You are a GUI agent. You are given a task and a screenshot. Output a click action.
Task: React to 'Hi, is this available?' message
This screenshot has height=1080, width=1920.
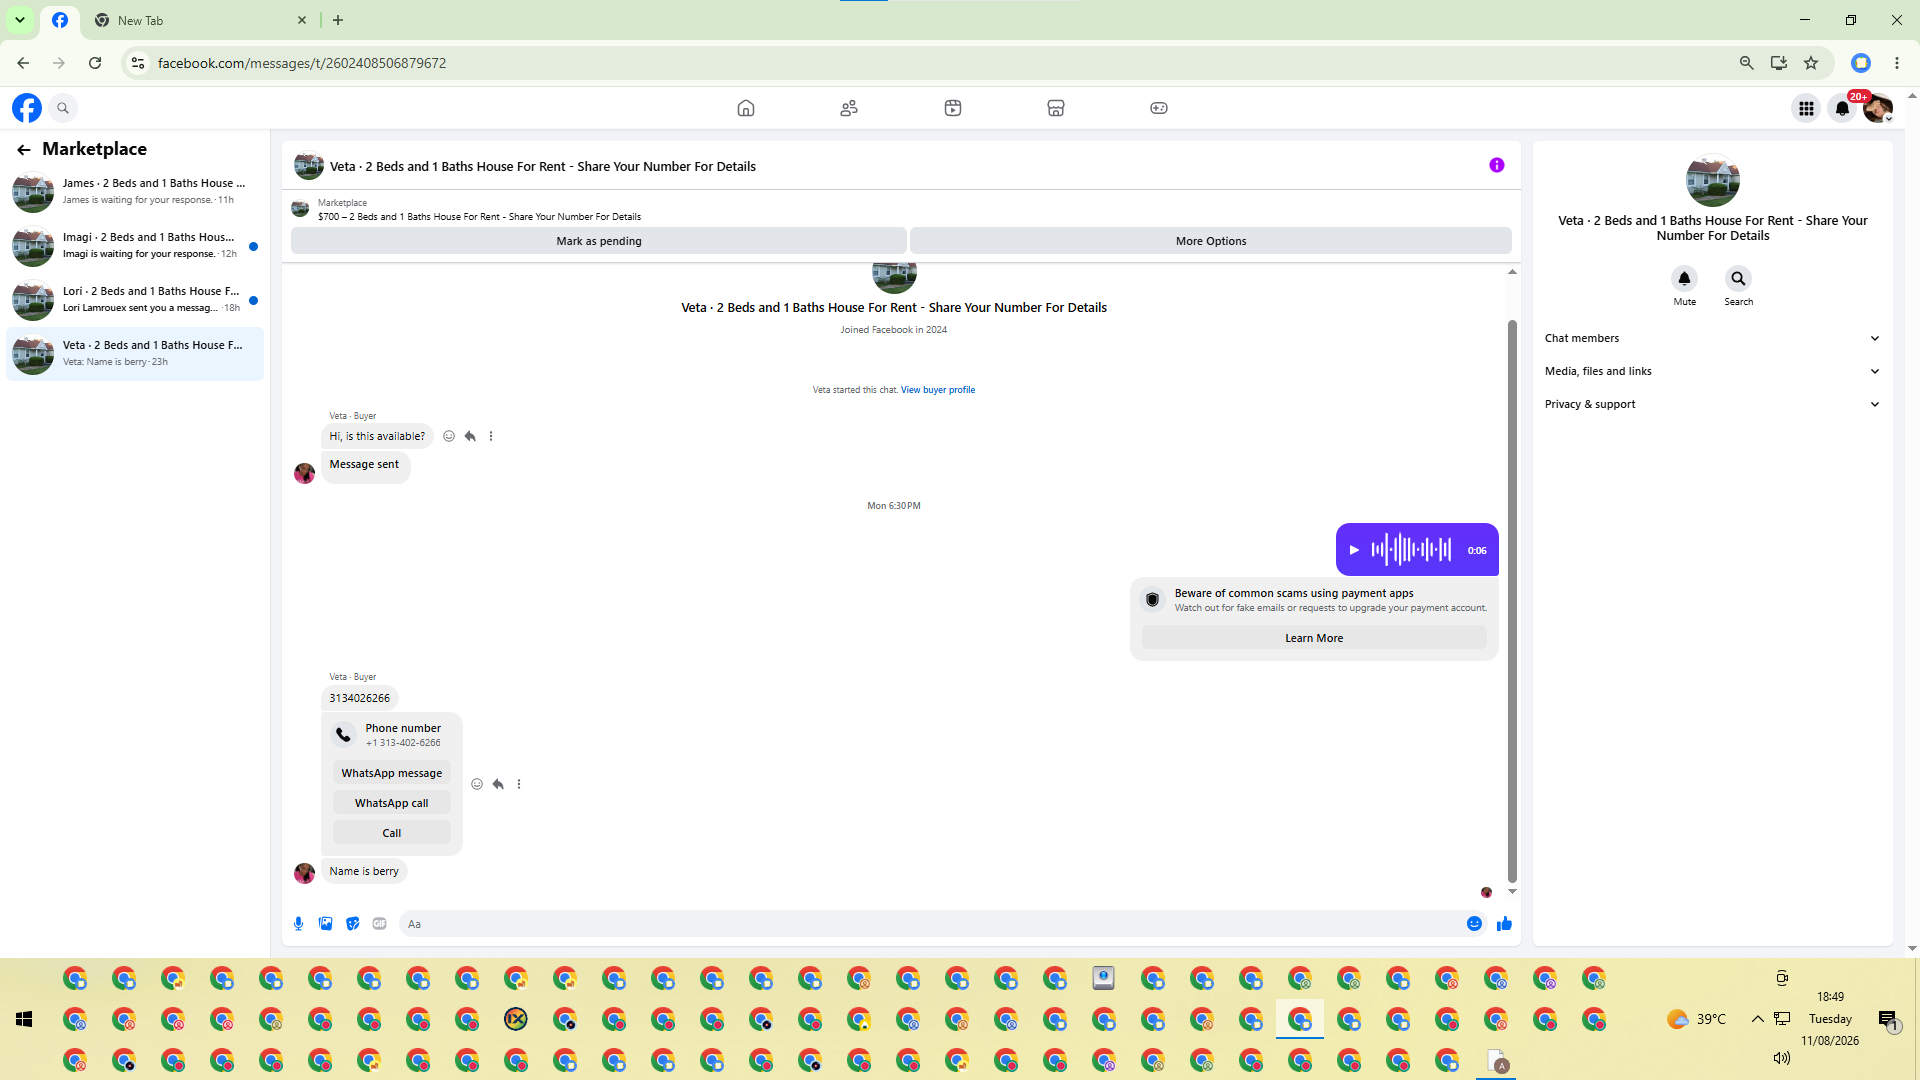(449, 436)
